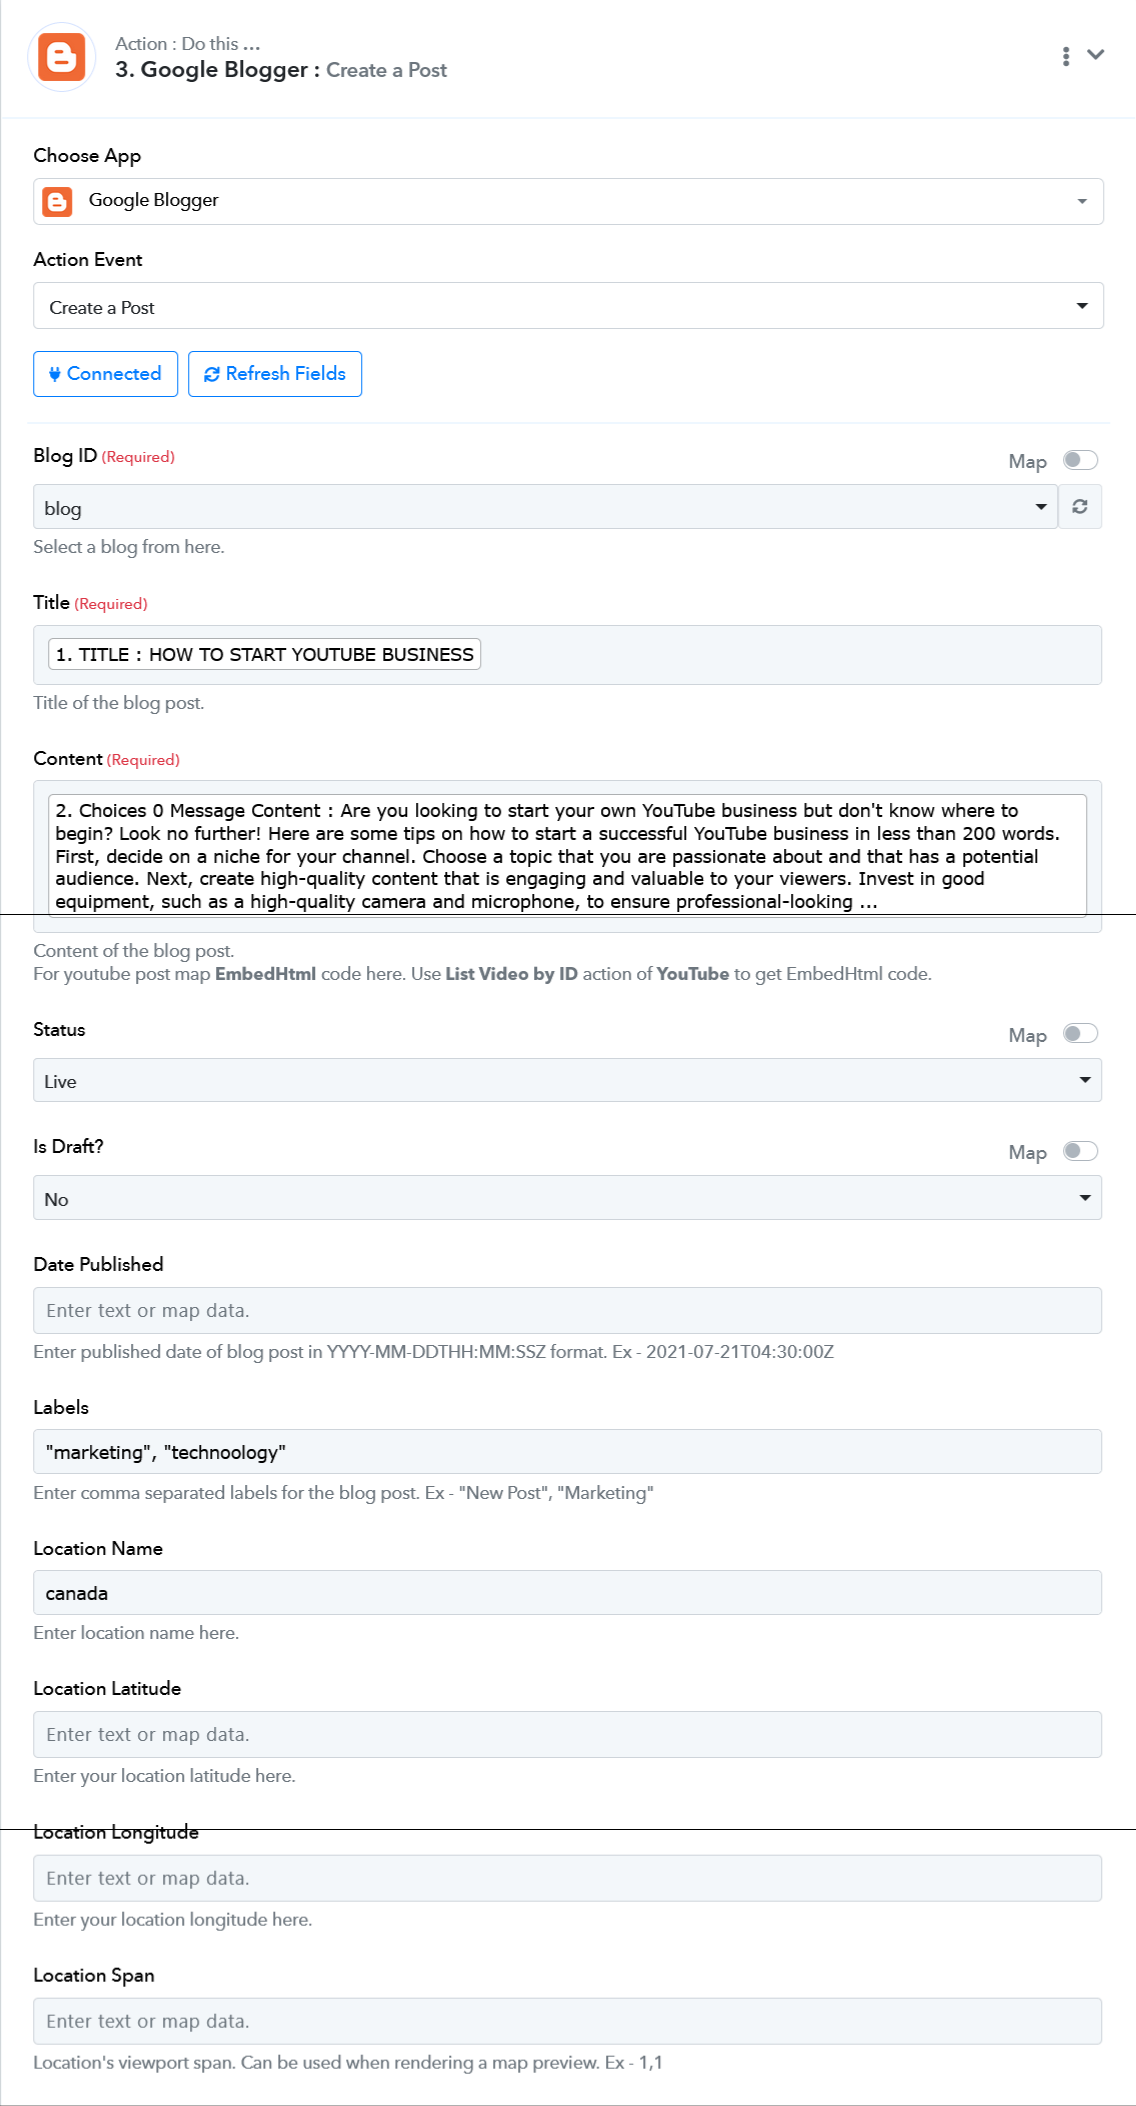Open the Action Event dropdown
The image size is (1136, 2106).
(568, 306)
